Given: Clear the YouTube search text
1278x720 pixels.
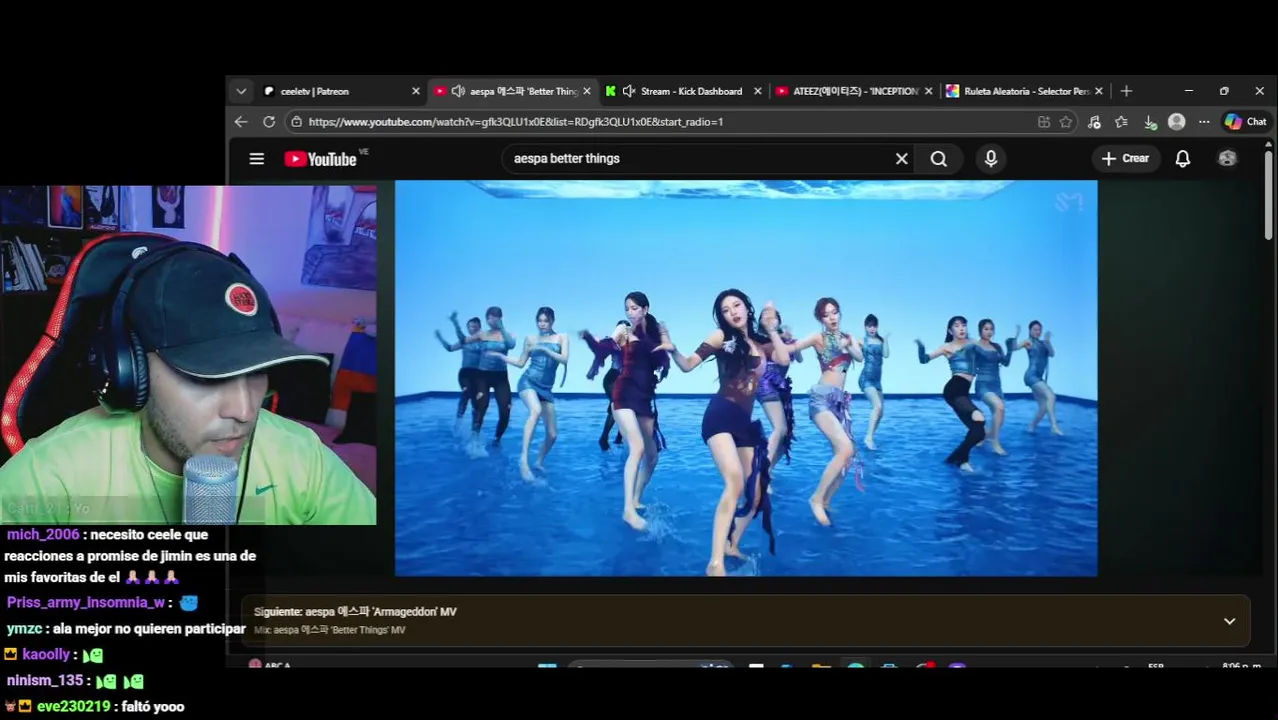Looking at the screenshot, I should [x=901, y=158].
